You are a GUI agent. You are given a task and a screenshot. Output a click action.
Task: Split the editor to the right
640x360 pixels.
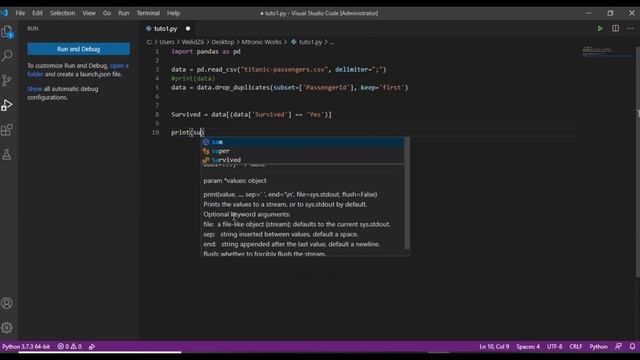click(x=615, y=29)
